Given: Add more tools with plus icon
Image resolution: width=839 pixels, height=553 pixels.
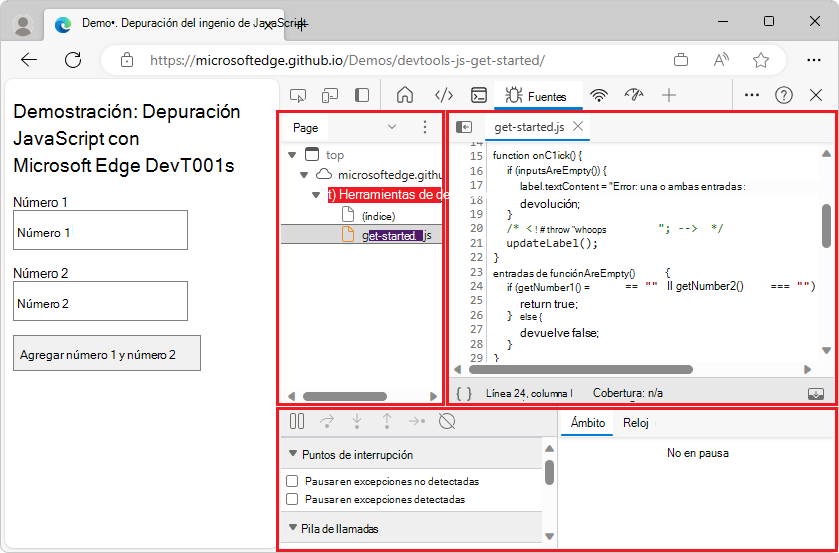Looking at the screenshot, I should pyautogui.click(x=669, y=95).
